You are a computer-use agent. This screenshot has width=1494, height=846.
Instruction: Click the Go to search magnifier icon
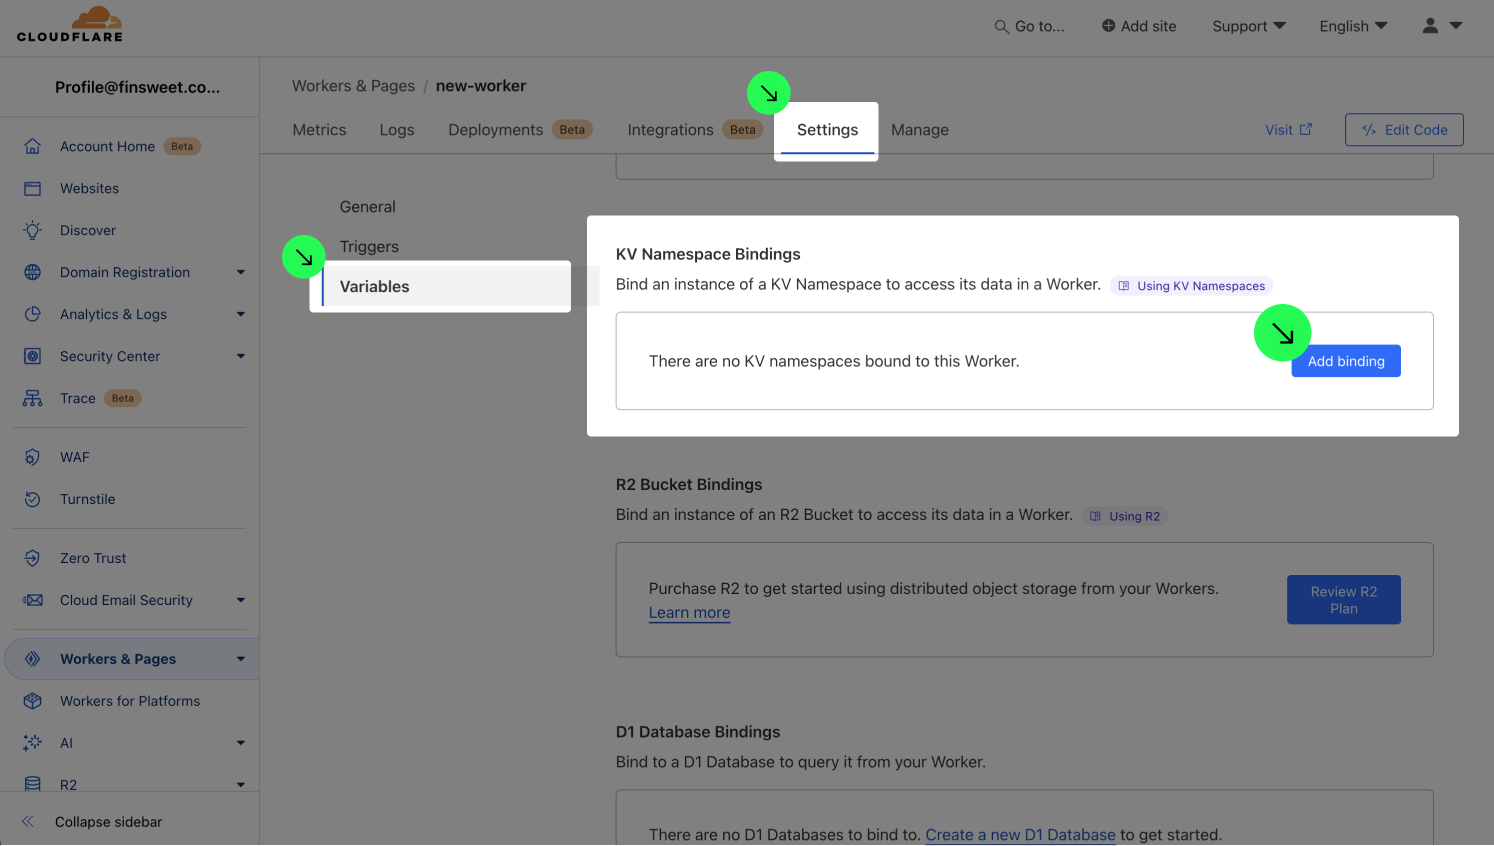pos(1001,27)
